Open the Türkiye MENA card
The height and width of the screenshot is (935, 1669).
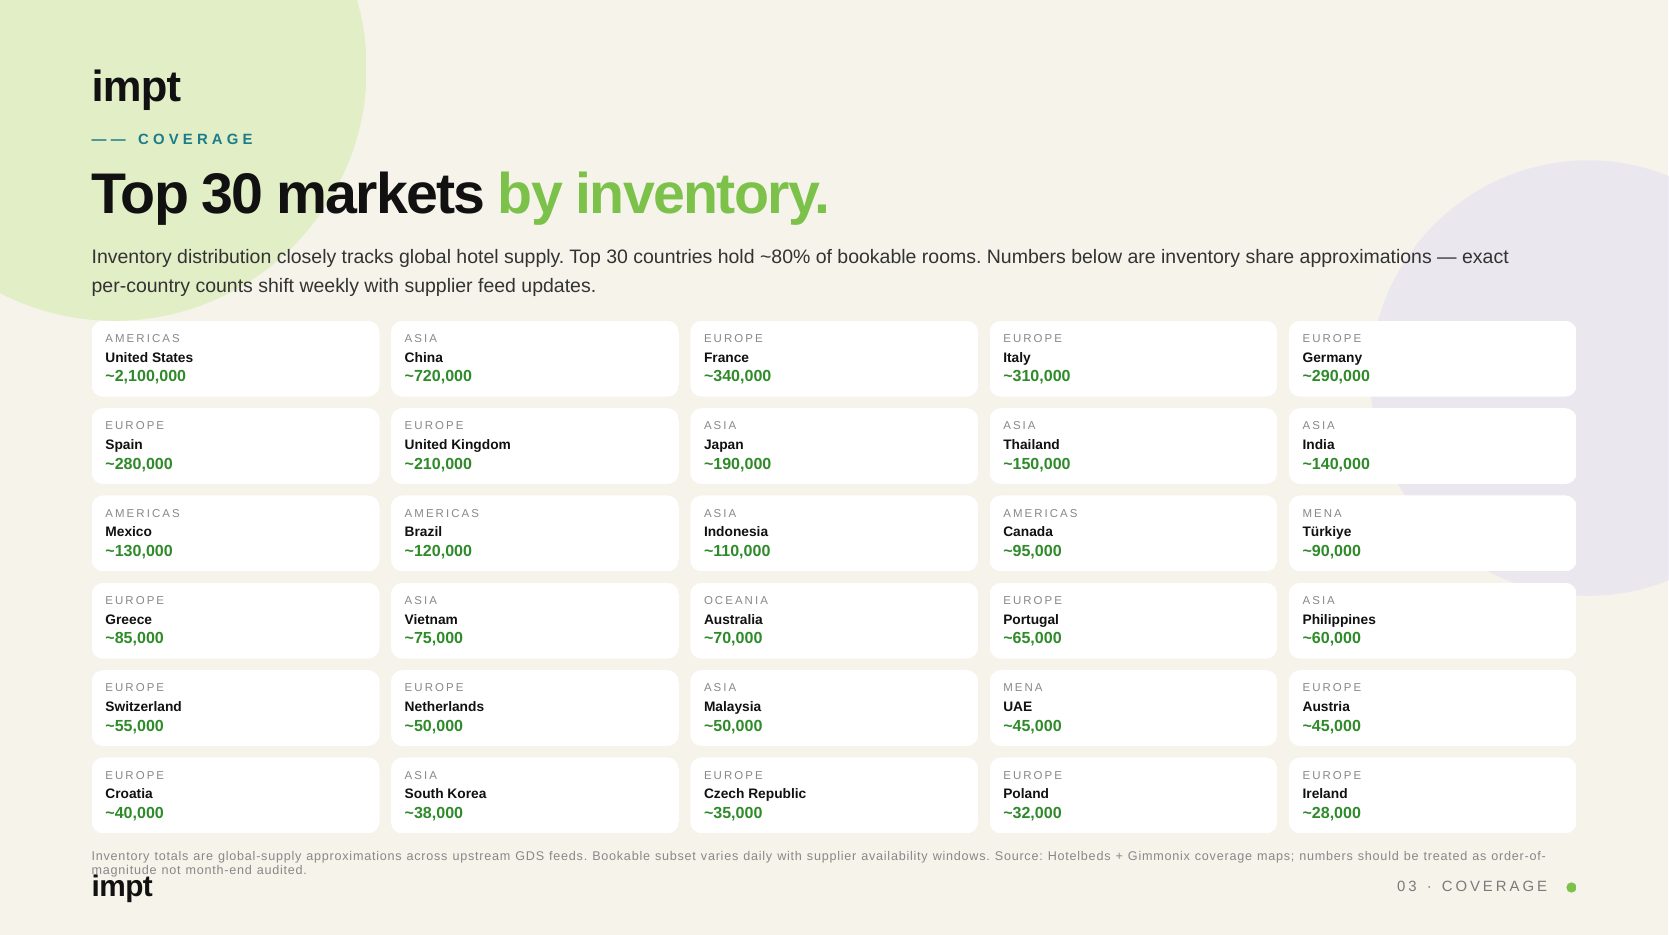(1432, 533)
